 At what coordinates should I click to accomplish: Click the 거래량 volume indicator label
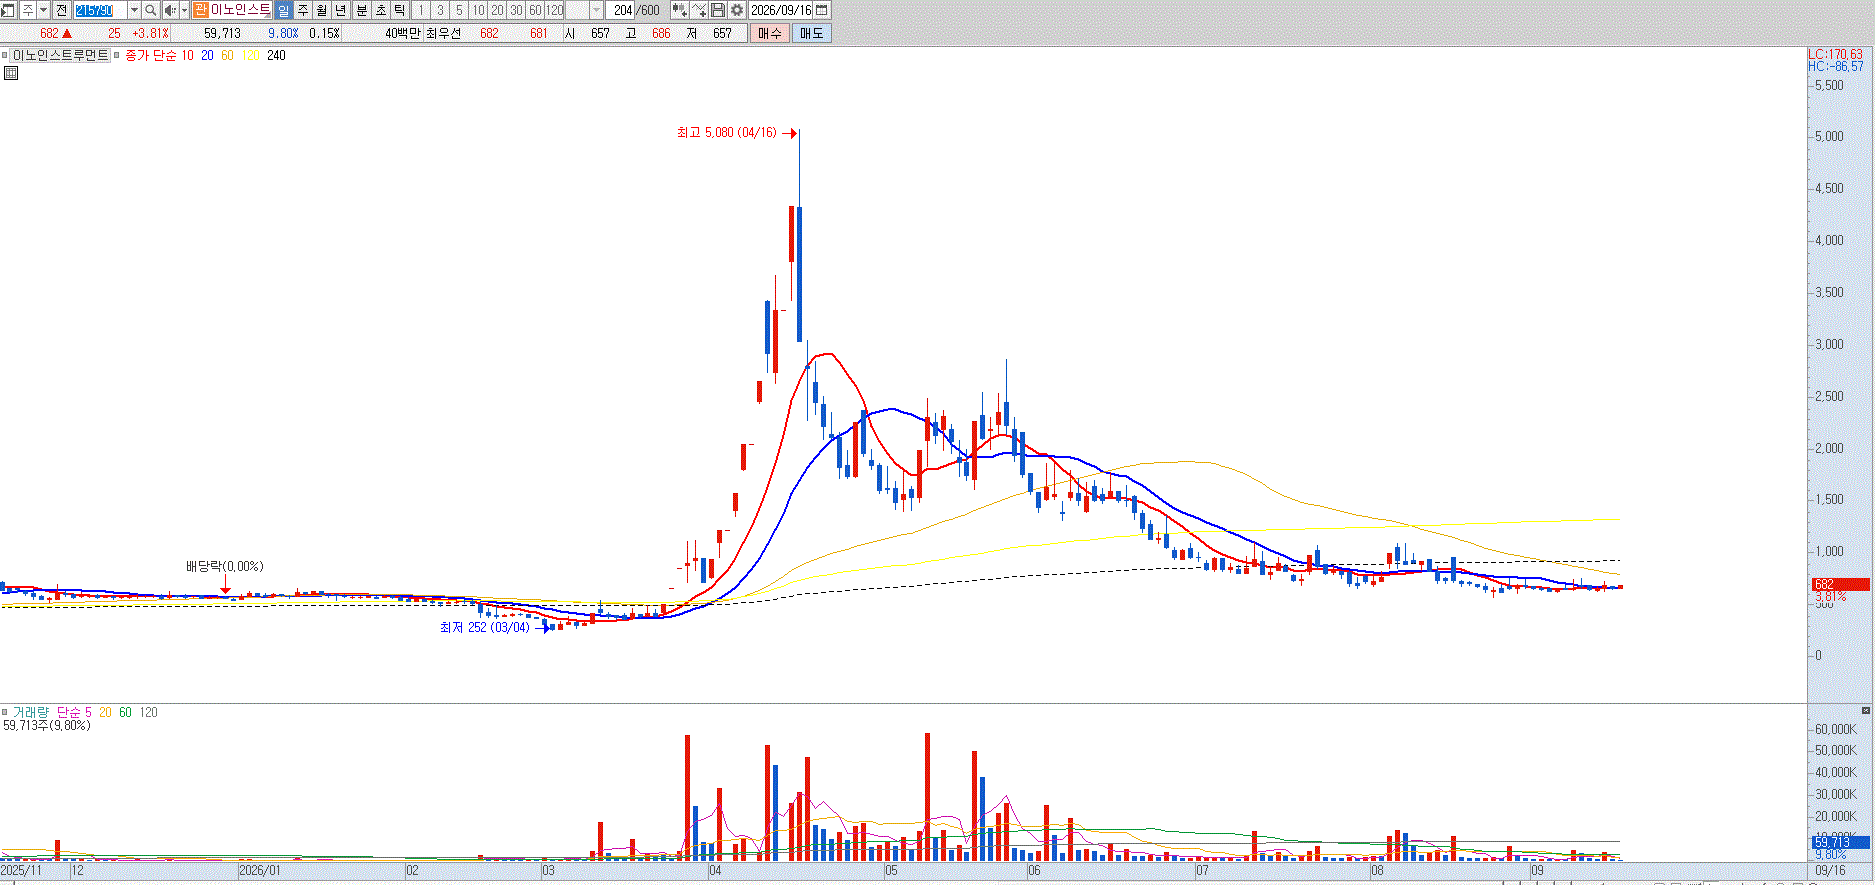click(x=30, y=712)
